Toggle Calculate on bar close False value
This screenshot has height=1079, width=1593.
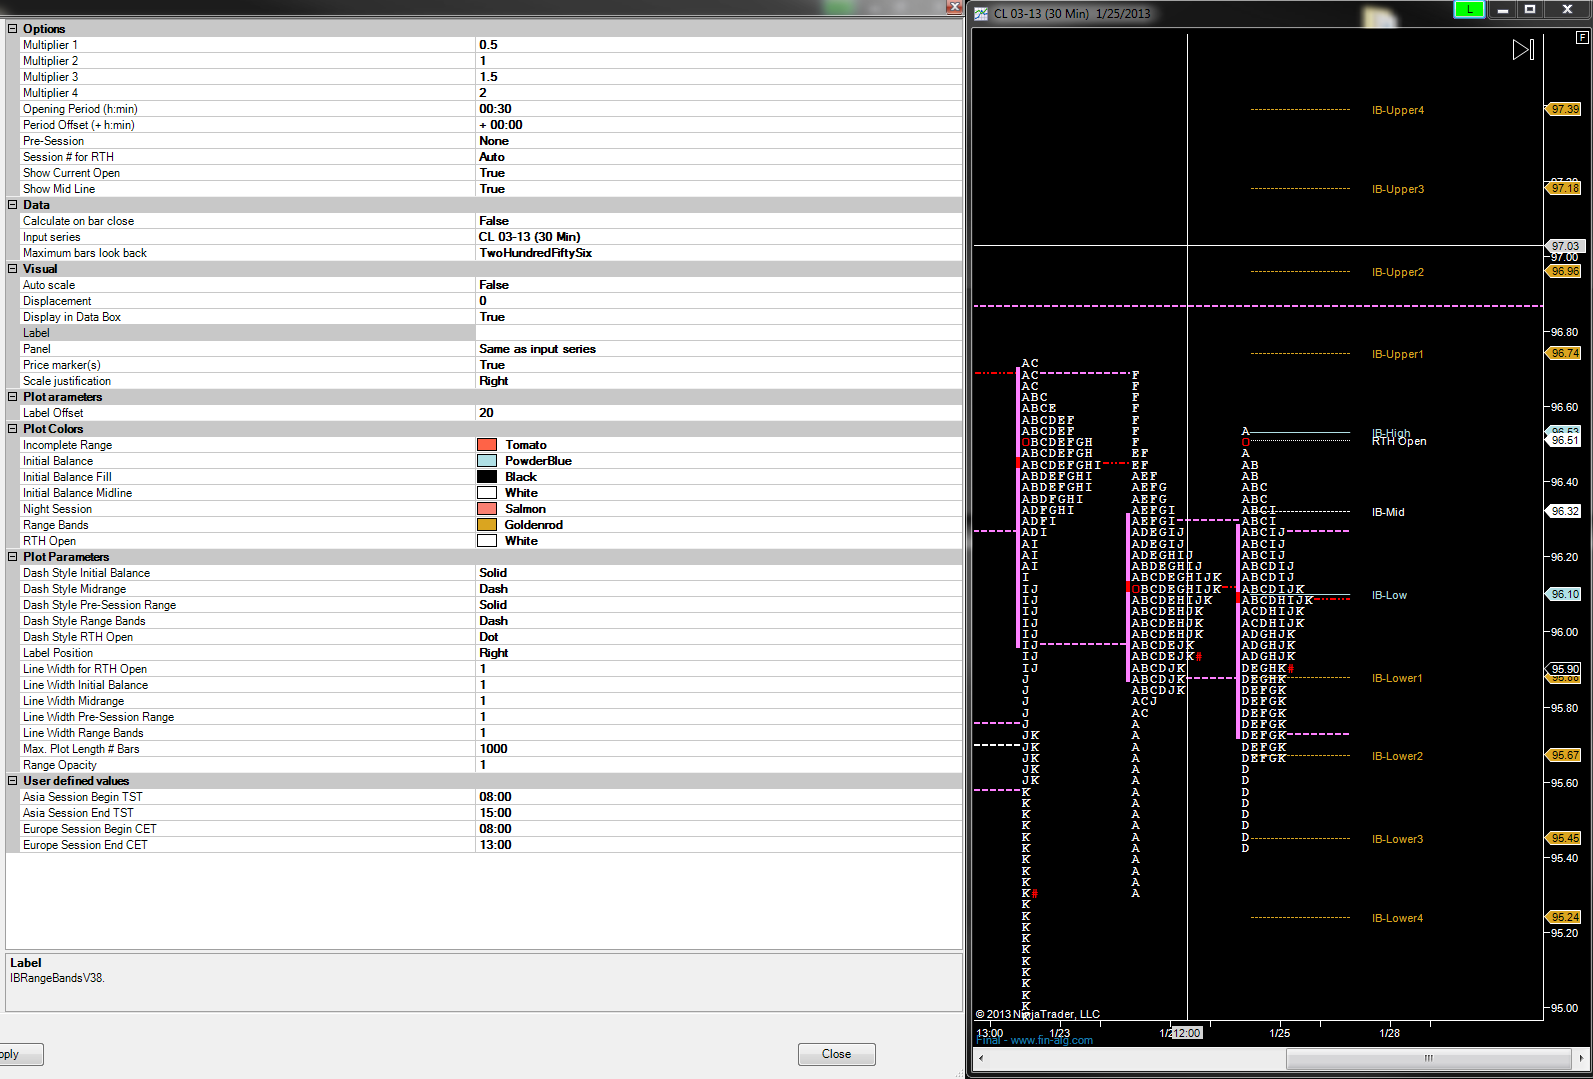[x=718, y=221]
